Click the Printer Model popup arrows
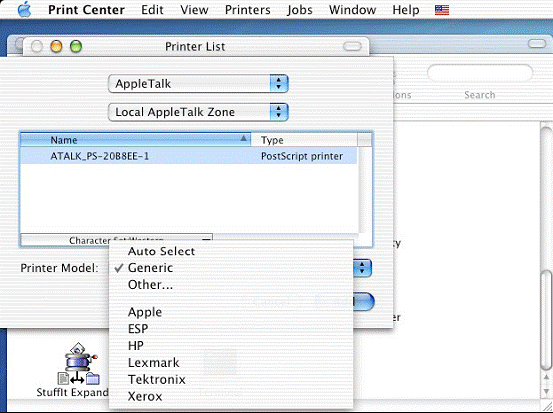This screenshot has height=413, width=553. pos(362,268)
